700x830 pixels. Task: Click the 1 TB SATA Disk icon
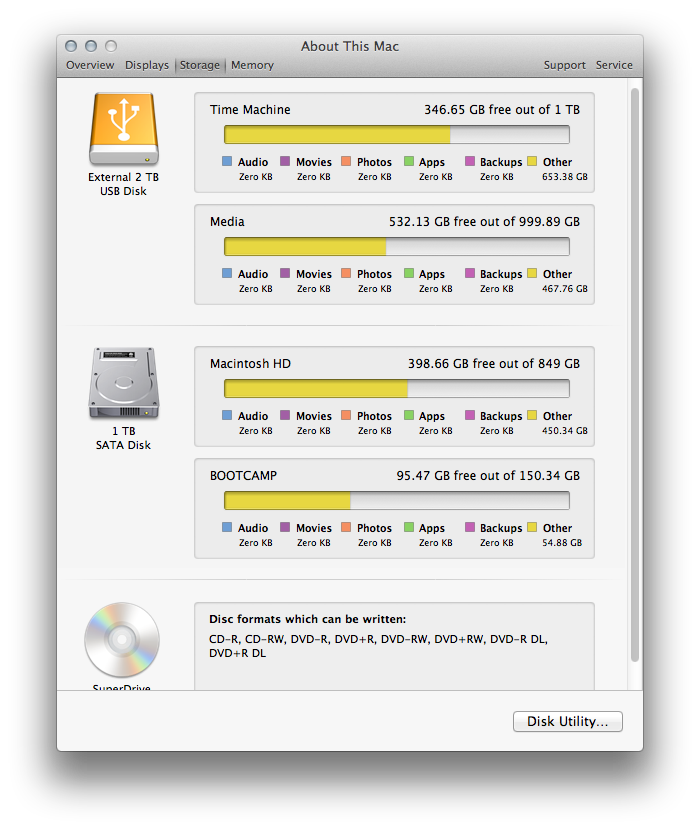[123, 383]
